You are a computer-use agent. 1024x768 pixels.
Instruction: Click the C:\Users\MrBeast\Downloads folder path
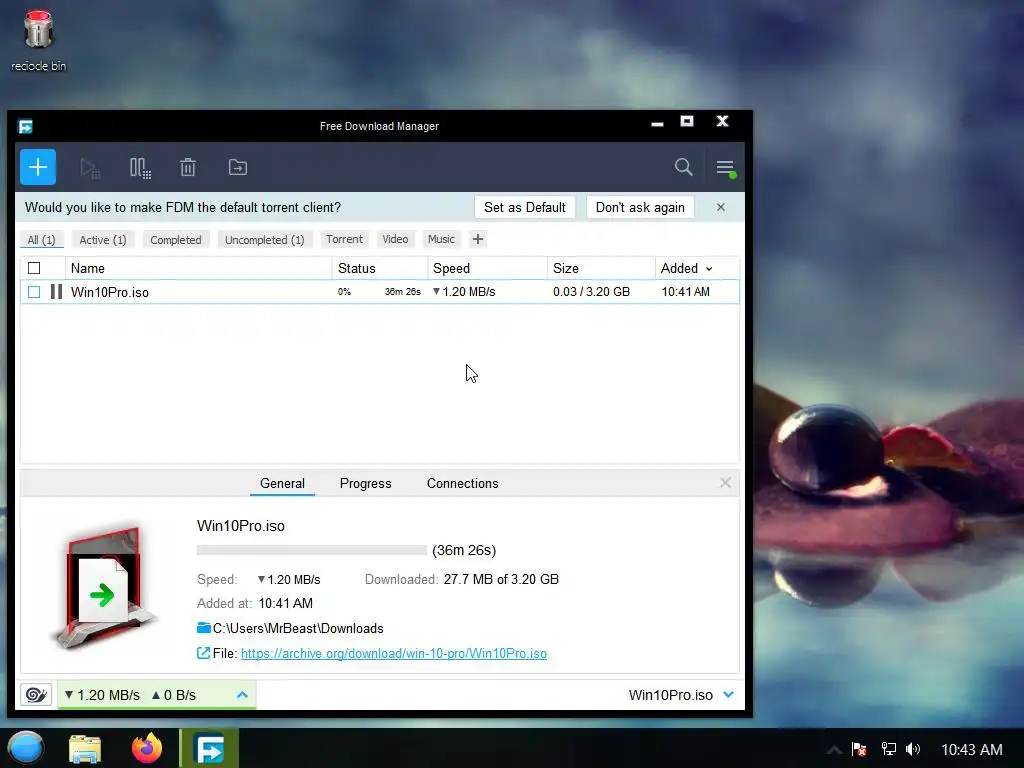click(298, 628)
